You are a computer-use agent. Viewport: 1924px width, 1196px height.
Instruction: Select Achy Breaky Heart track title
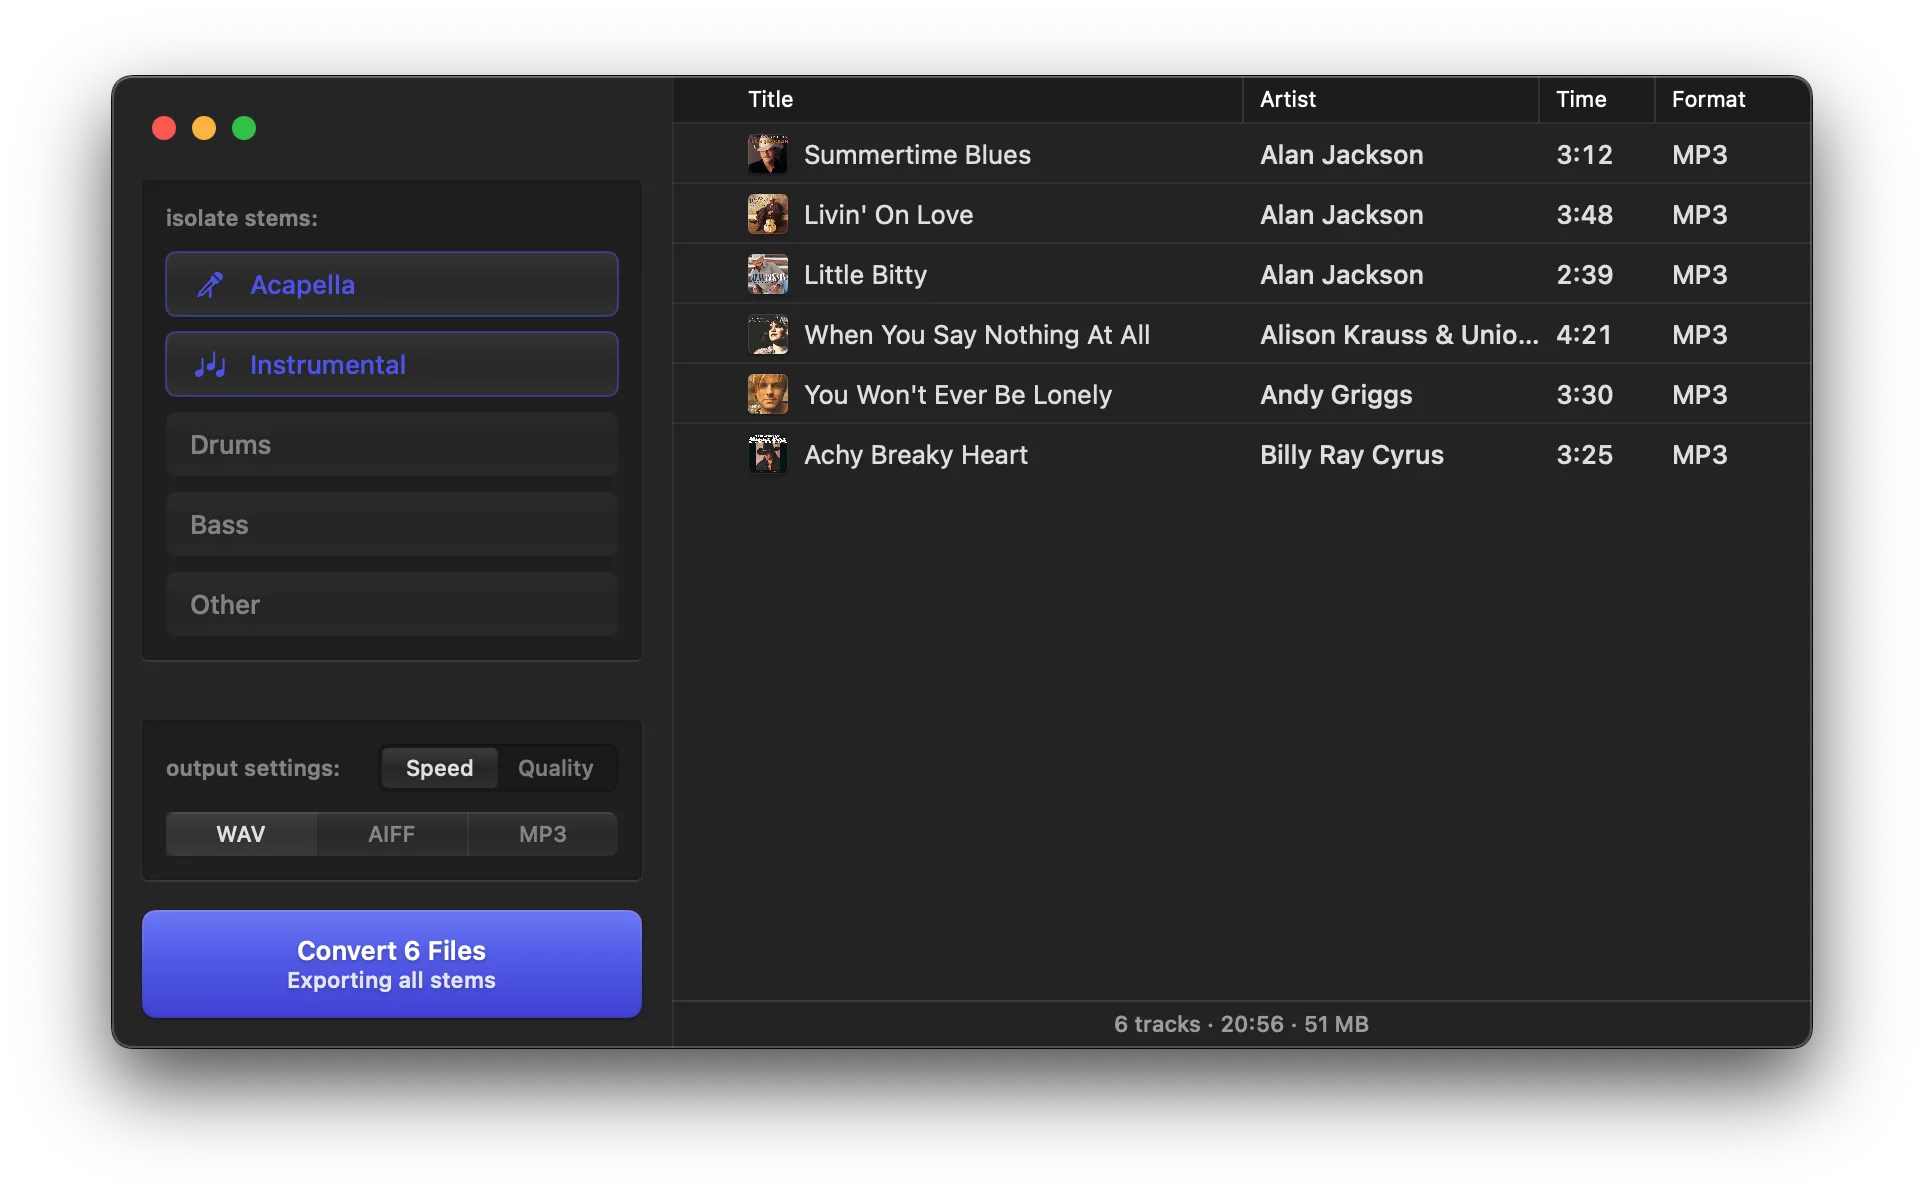coord(916,455)
